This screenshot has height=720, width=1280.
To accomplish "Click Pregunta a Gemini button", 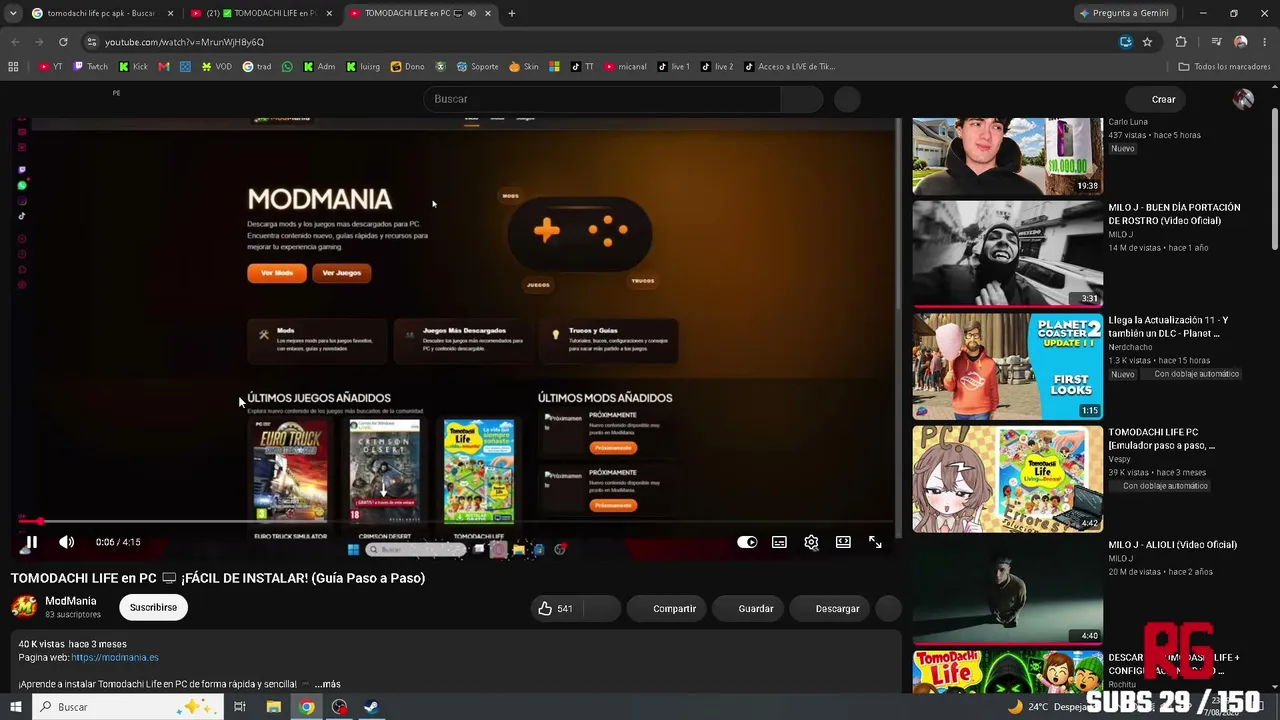I will (1124, 13).
